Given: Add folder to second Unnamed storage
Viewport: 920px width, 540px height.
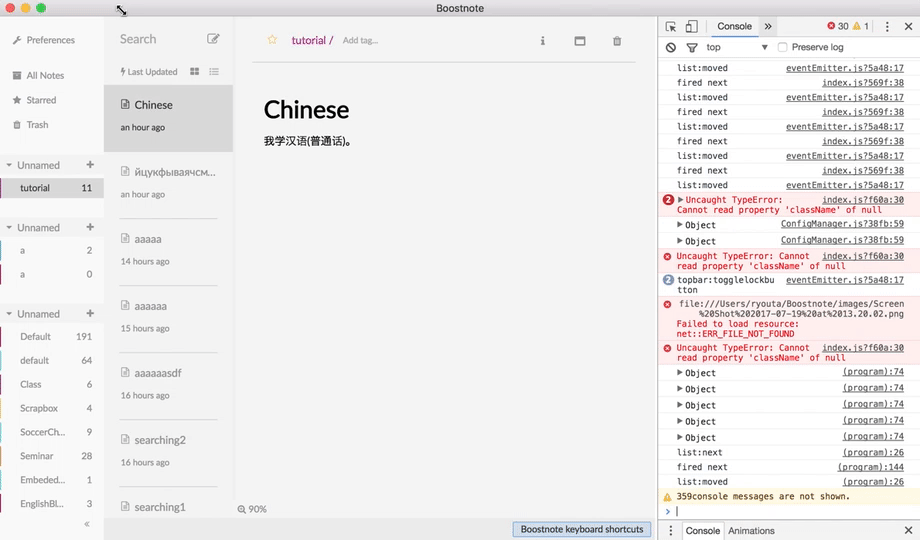Looking at the screenshot, I should tap(90, 227).
